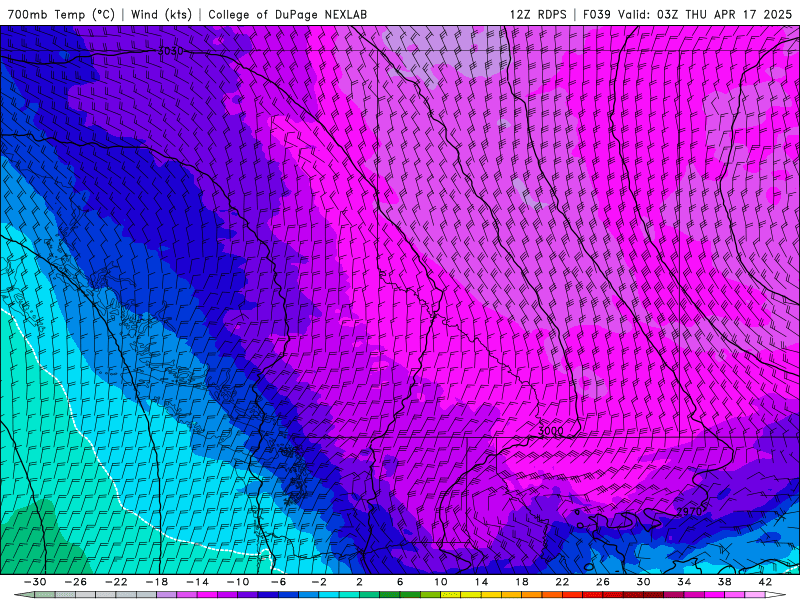This screenshot has height=600, width=800.
Task: Click the 'F039' forecast hour text
Action: point(596,14)
